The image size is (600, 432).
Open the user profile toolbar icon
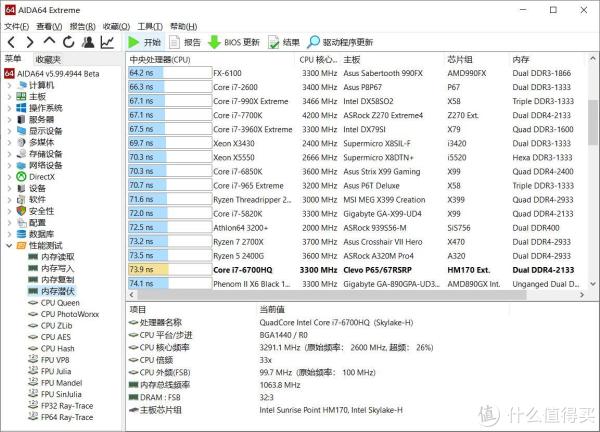(88, 42)
